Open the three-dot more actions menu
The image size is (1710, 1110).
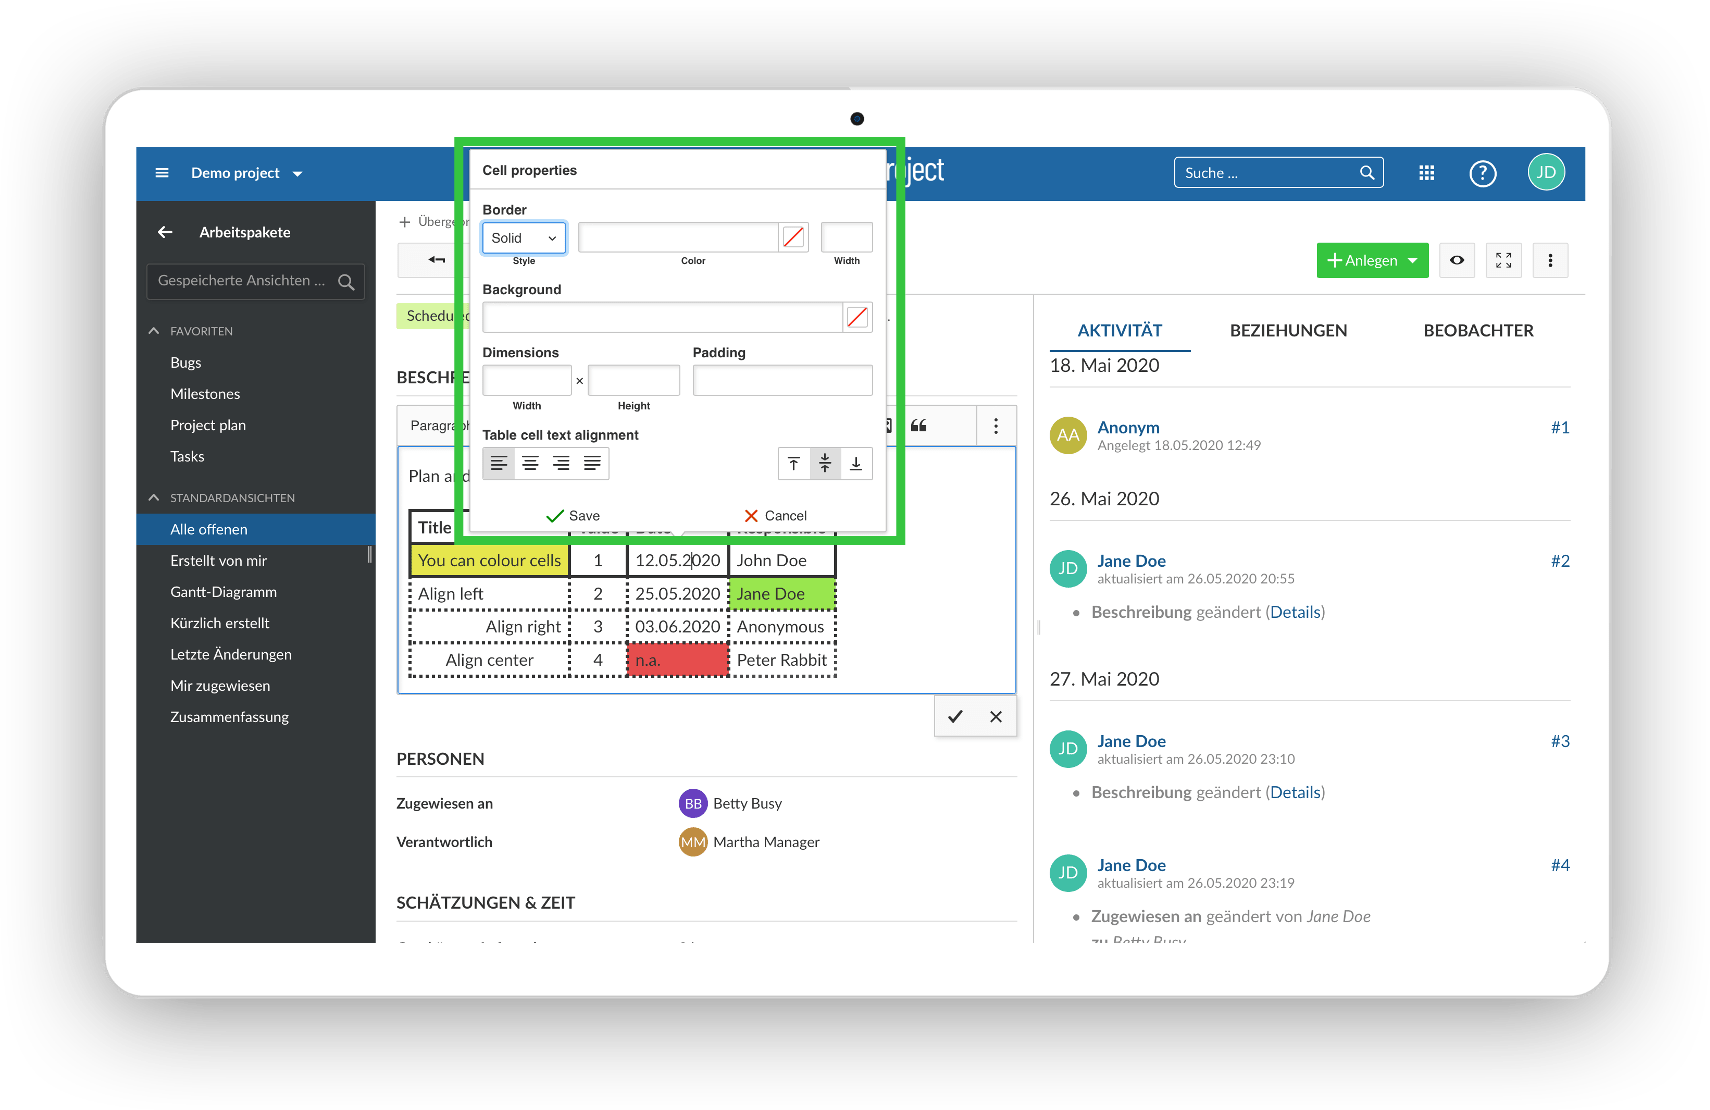coord(1550,260)
